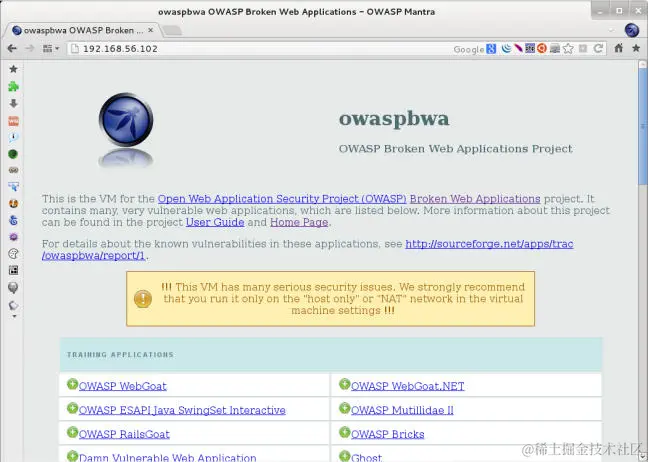
Task: Expand the plus icon beside OWASP Mutillidae II
Action: click(x=345, y=408)
